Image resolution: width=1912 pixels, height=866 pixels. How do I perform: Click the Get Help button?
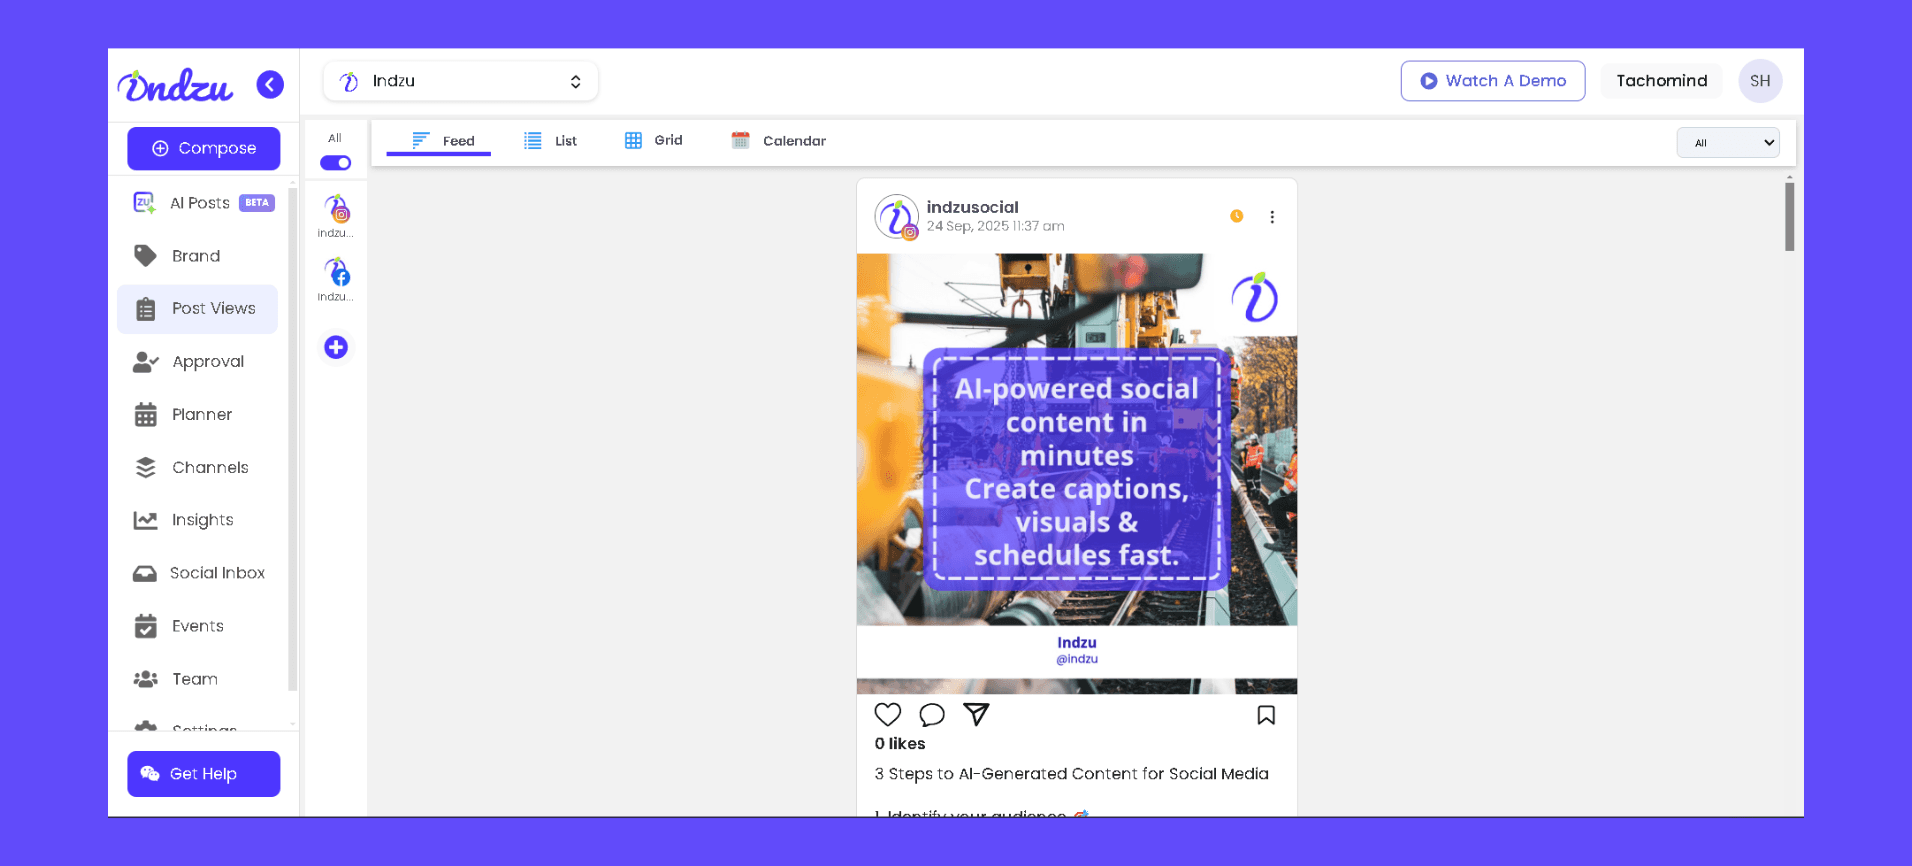(204, 774)
